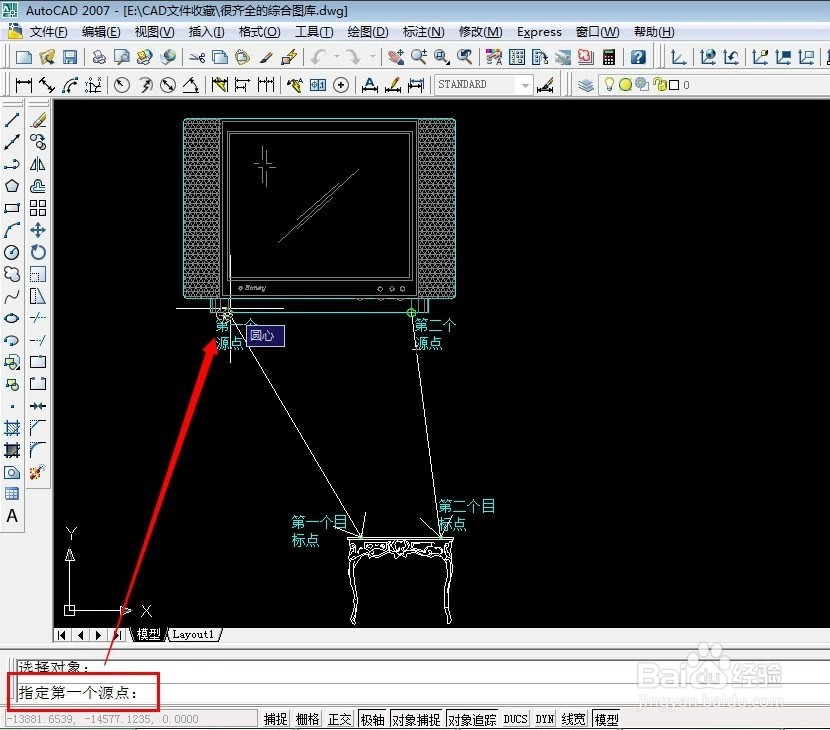Toggle 线宽 lineweight display
830x730 pixels.
click(574, 719)
